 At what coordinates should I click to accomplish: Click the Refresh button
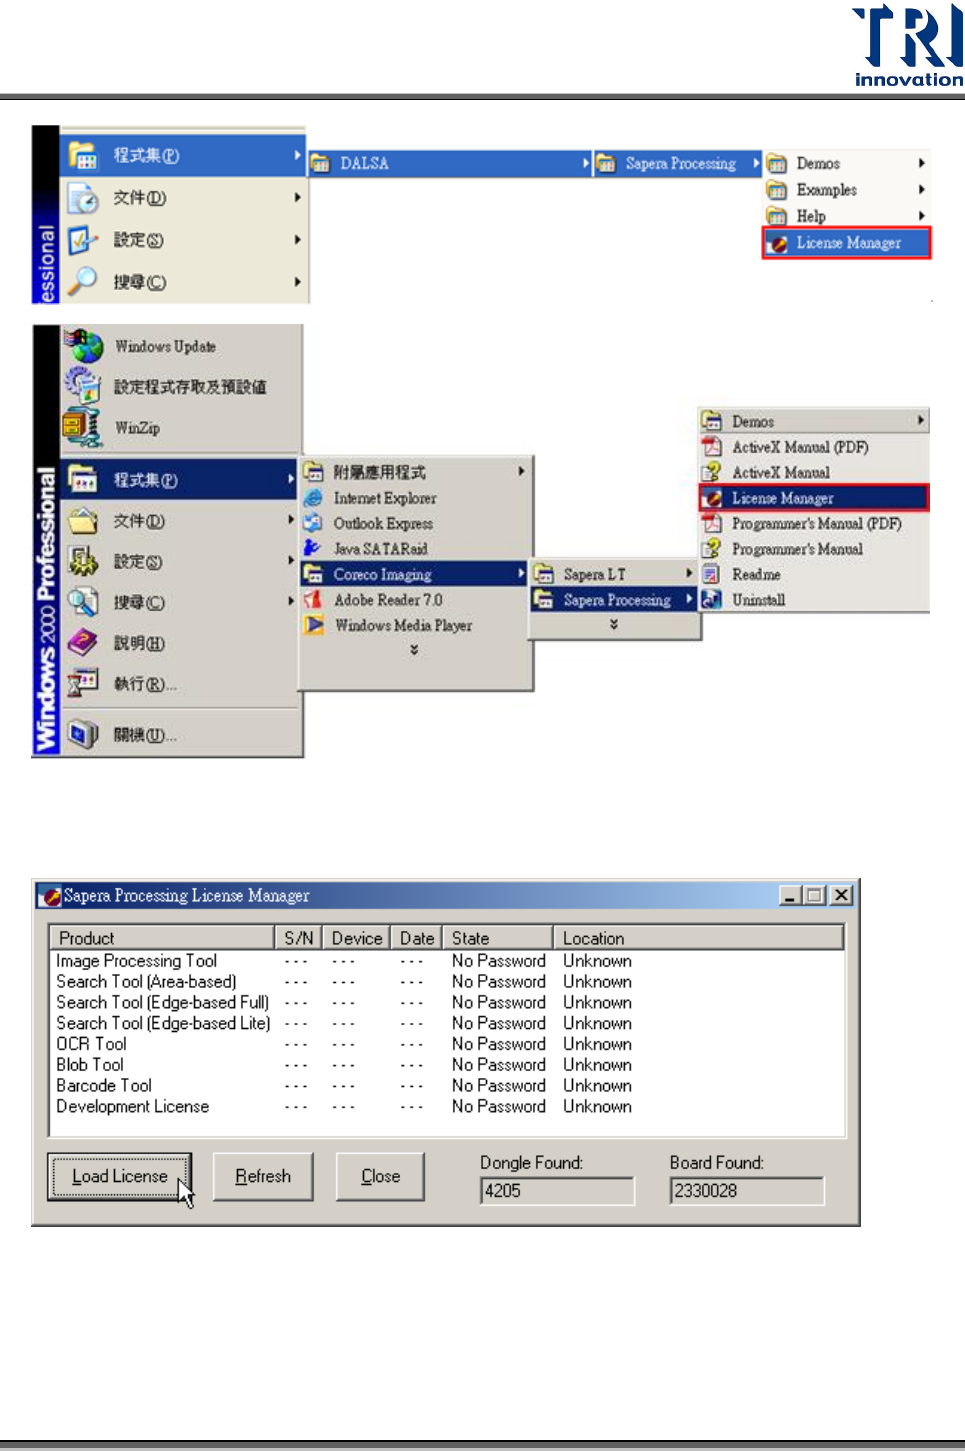click(263, 1176)
